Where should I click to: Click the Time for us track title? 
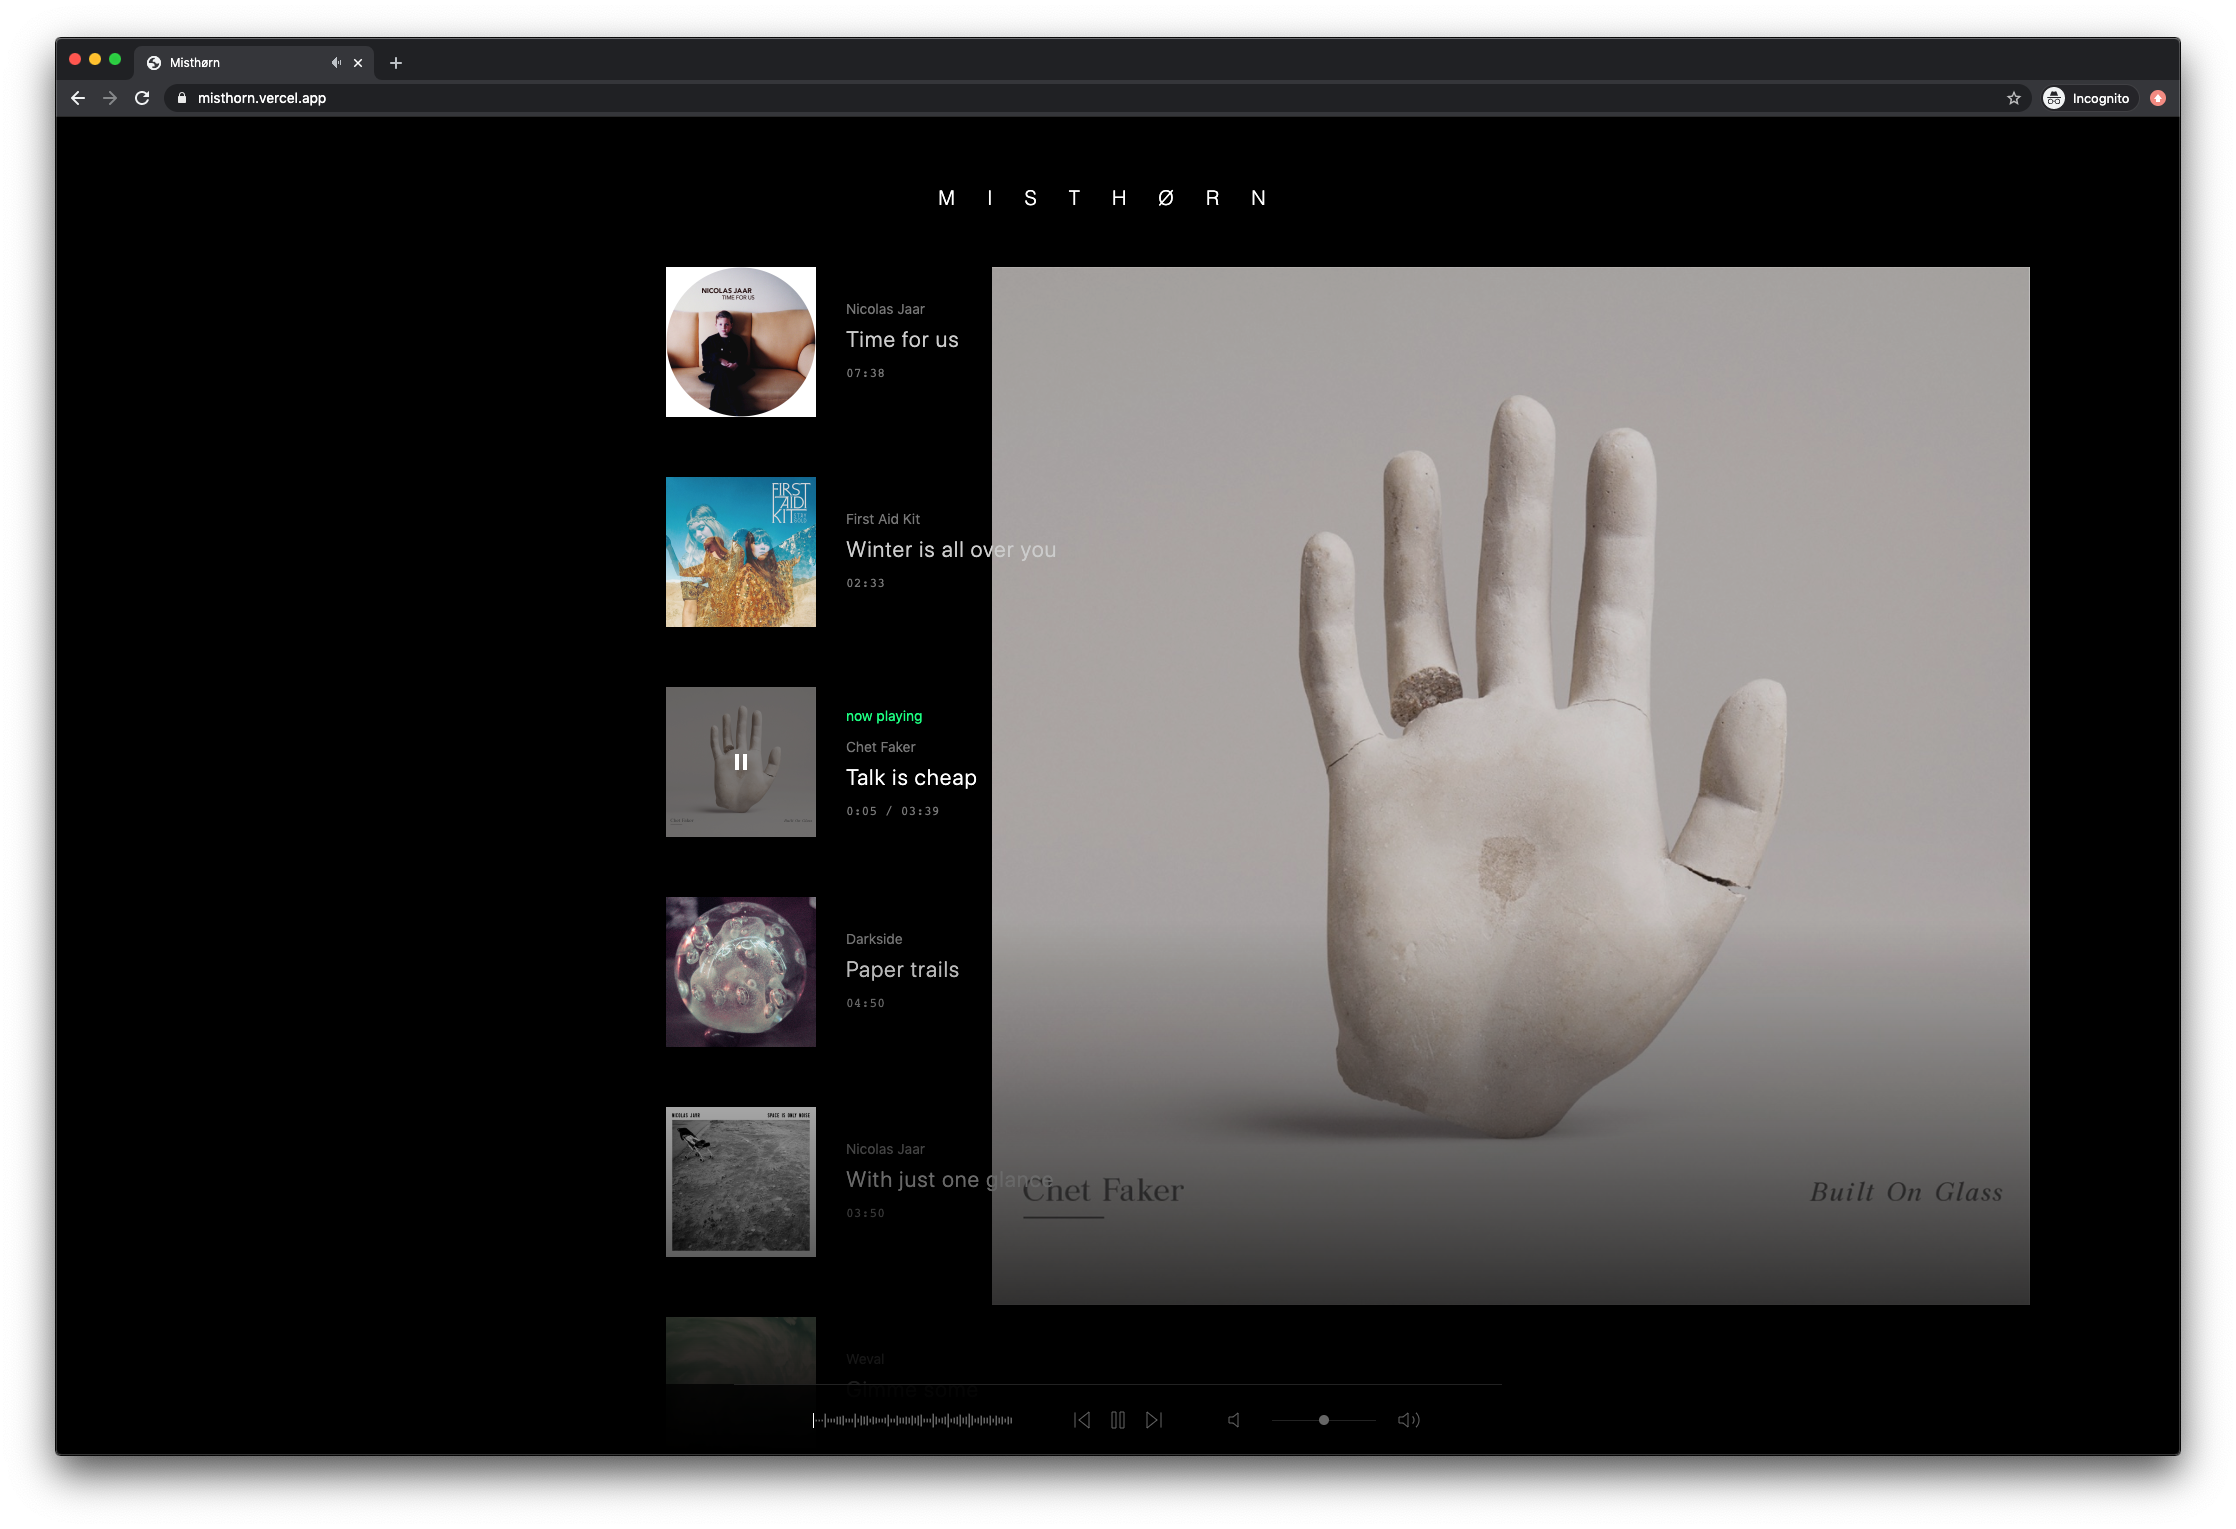[902, 340]
